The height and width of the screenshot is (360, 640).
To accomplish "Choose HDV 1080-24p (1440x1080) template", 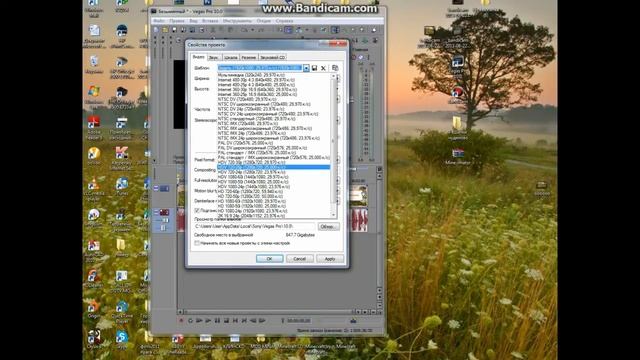I will (273, 187).
